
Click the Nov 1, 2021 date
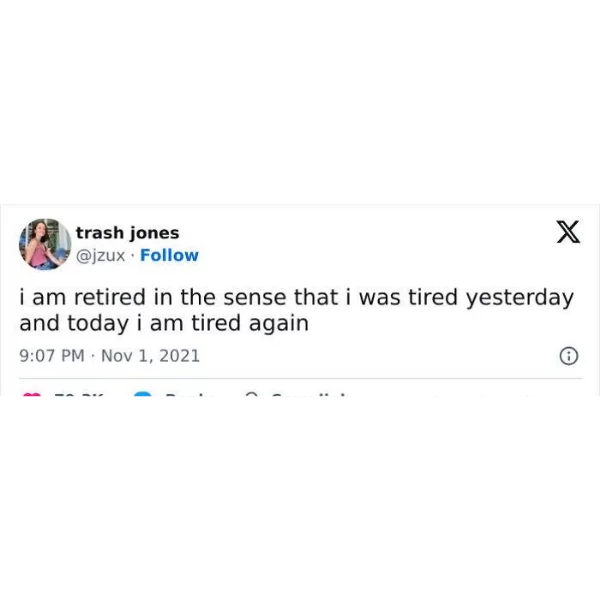pos(150,356)
